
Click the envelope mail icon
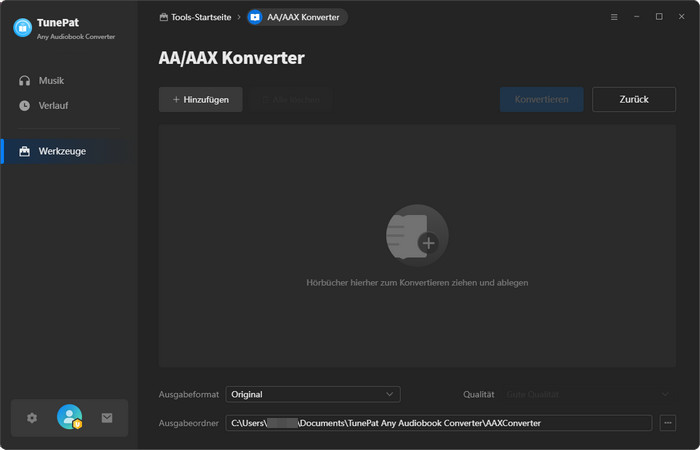pos(107,418)
